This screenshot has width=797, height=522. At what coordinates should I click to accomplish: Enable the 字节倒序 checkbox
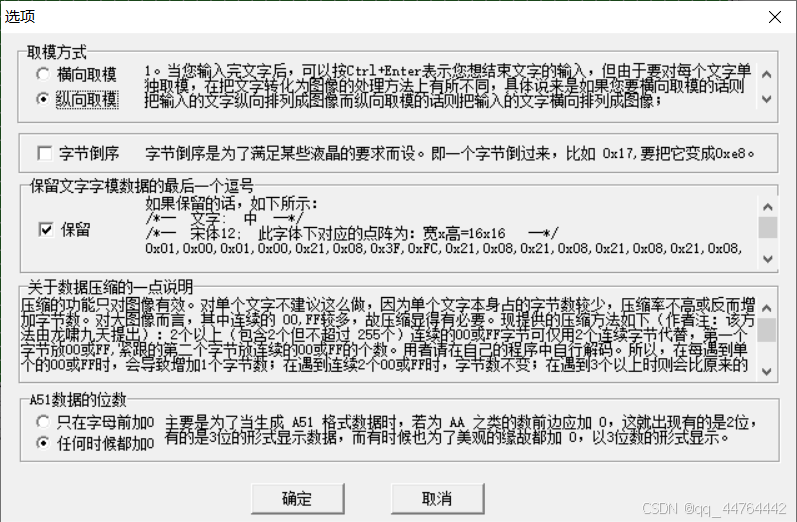(78, 153)
